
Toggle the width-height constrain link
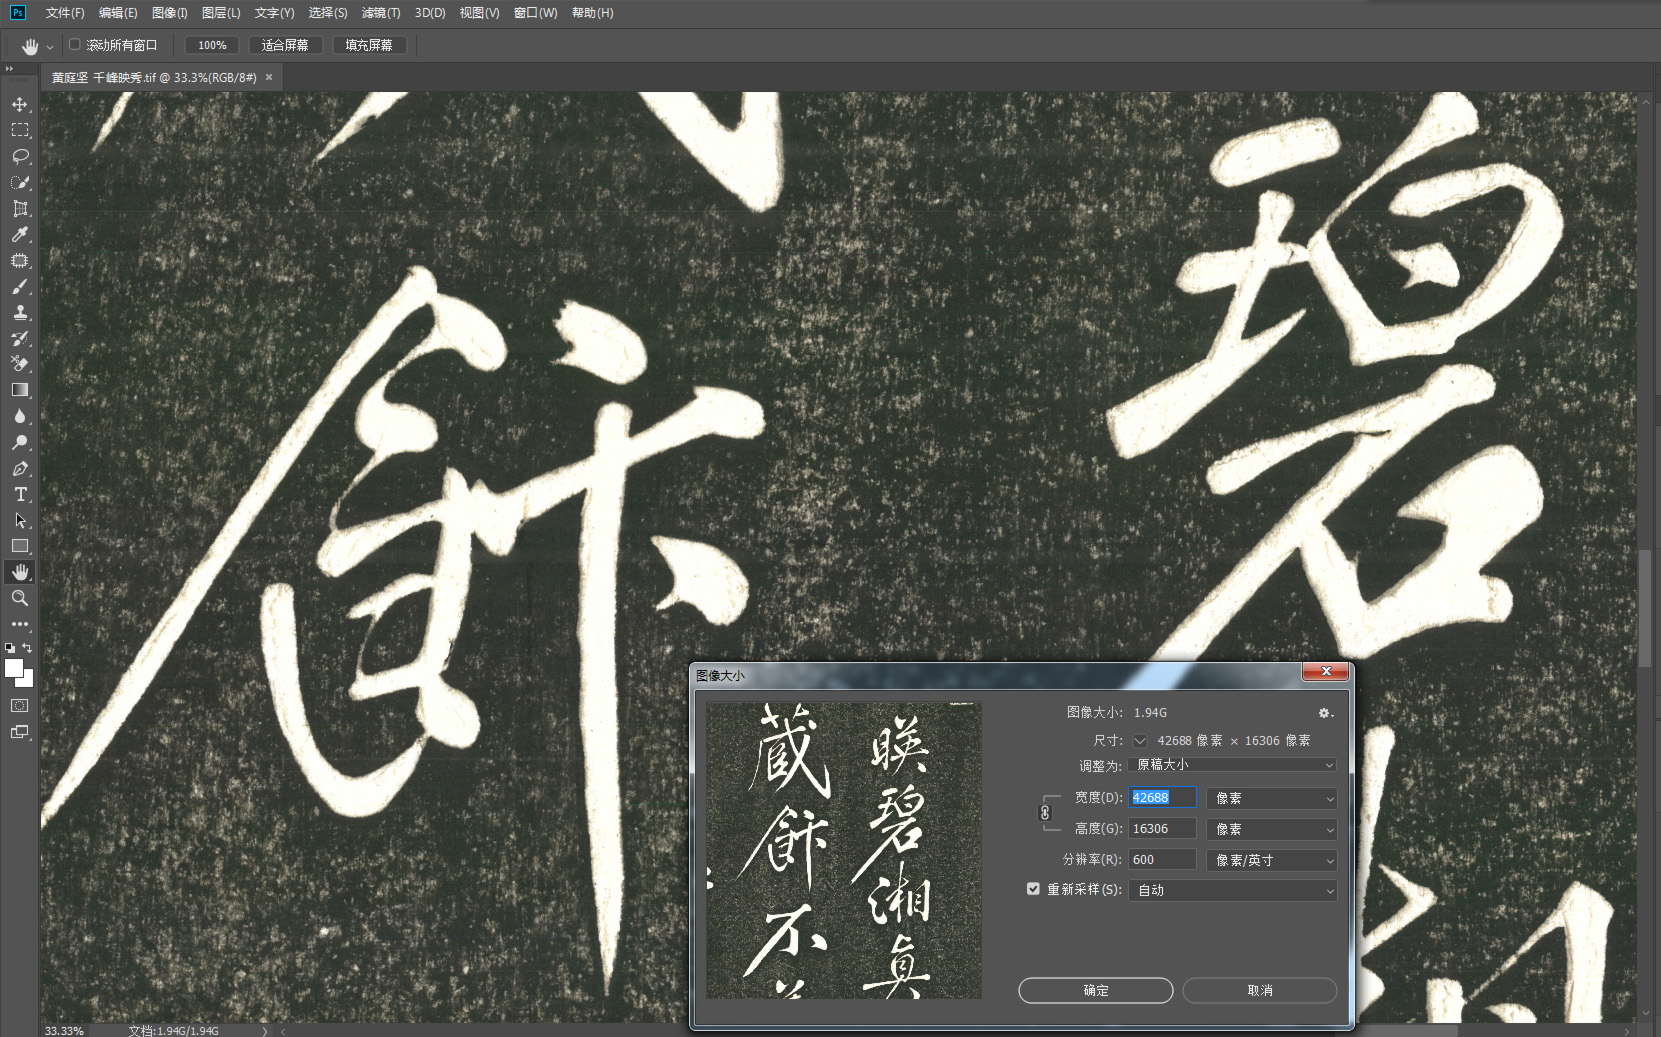[x=1045, y=813]
